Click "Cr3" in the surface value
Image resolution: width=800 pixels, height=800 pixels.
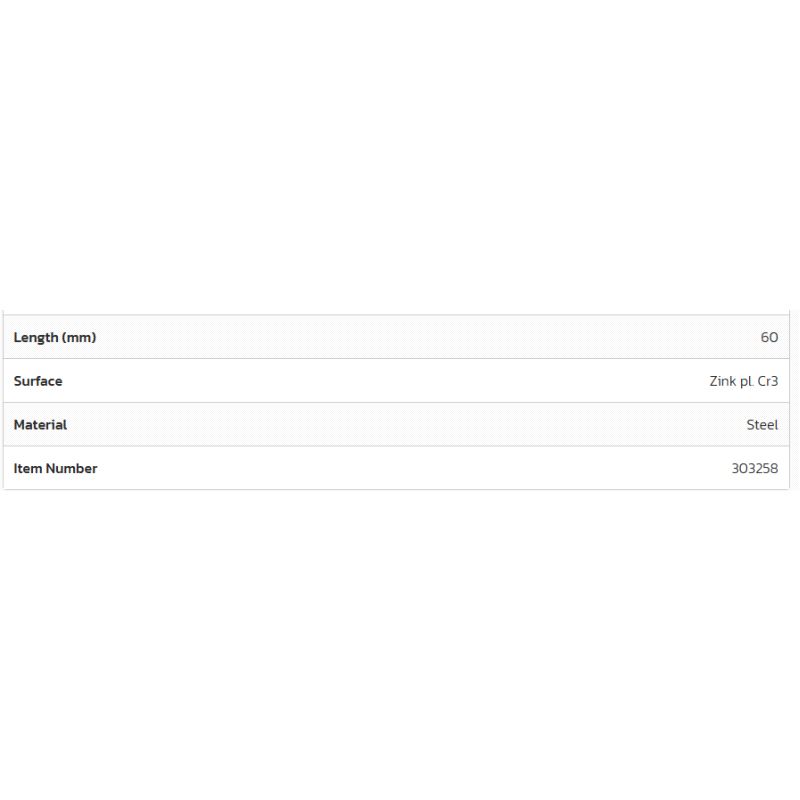click(x=768, y=381)
